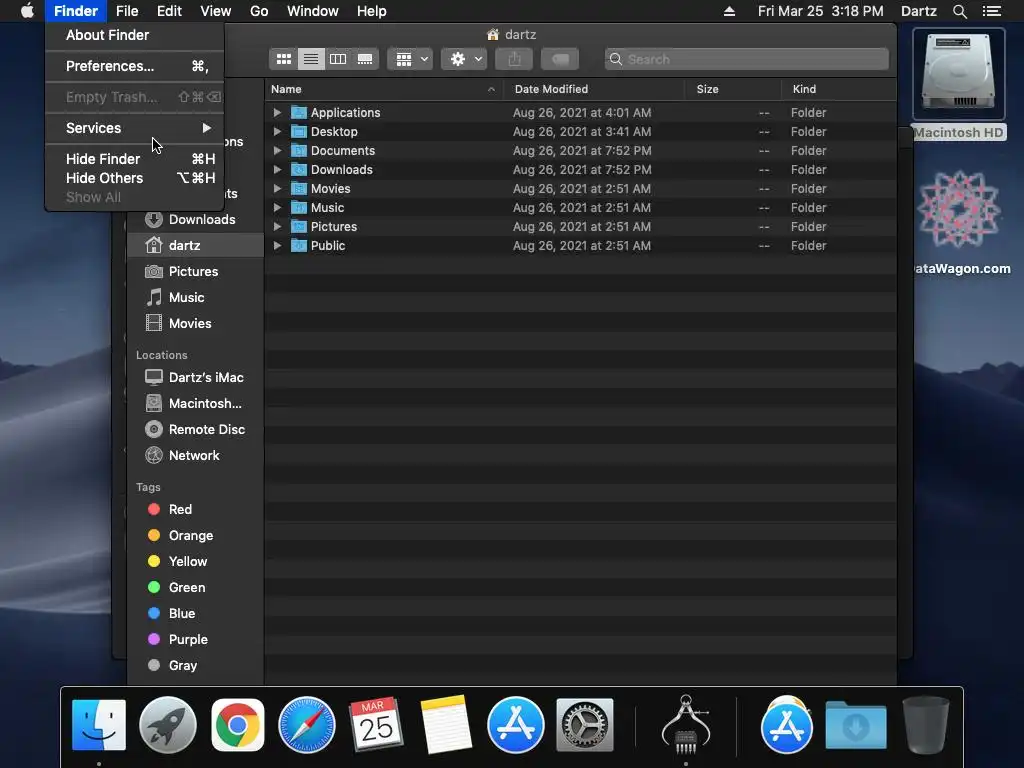
Task: Click the Edit Tags toolbar button
Action: click(x=560, y=59)
